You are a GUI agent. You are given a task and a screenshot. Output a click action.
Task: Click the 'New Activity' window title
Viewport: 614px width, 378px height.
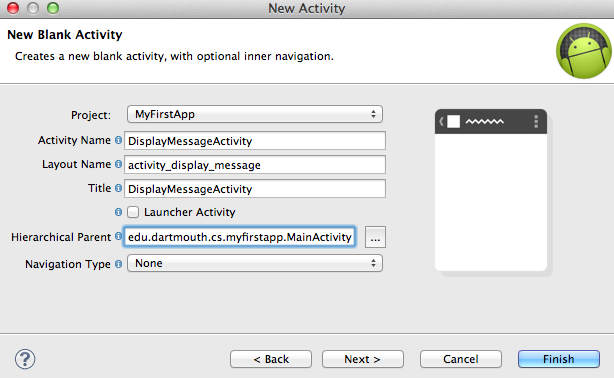[x=307, y=8]
